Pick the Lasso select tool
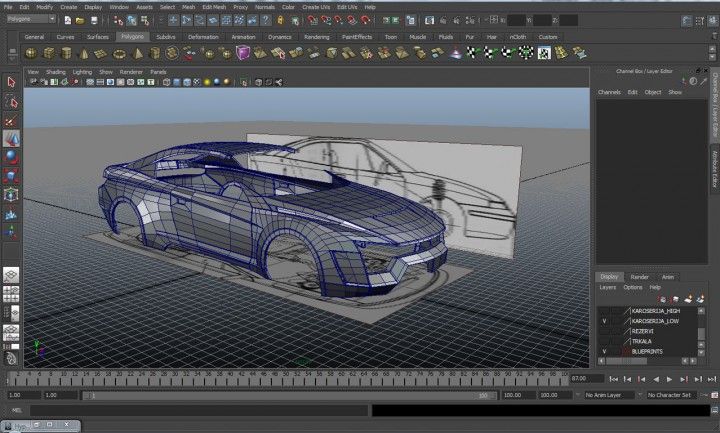This screenshot has width=720, height=433. click(11, 101)
